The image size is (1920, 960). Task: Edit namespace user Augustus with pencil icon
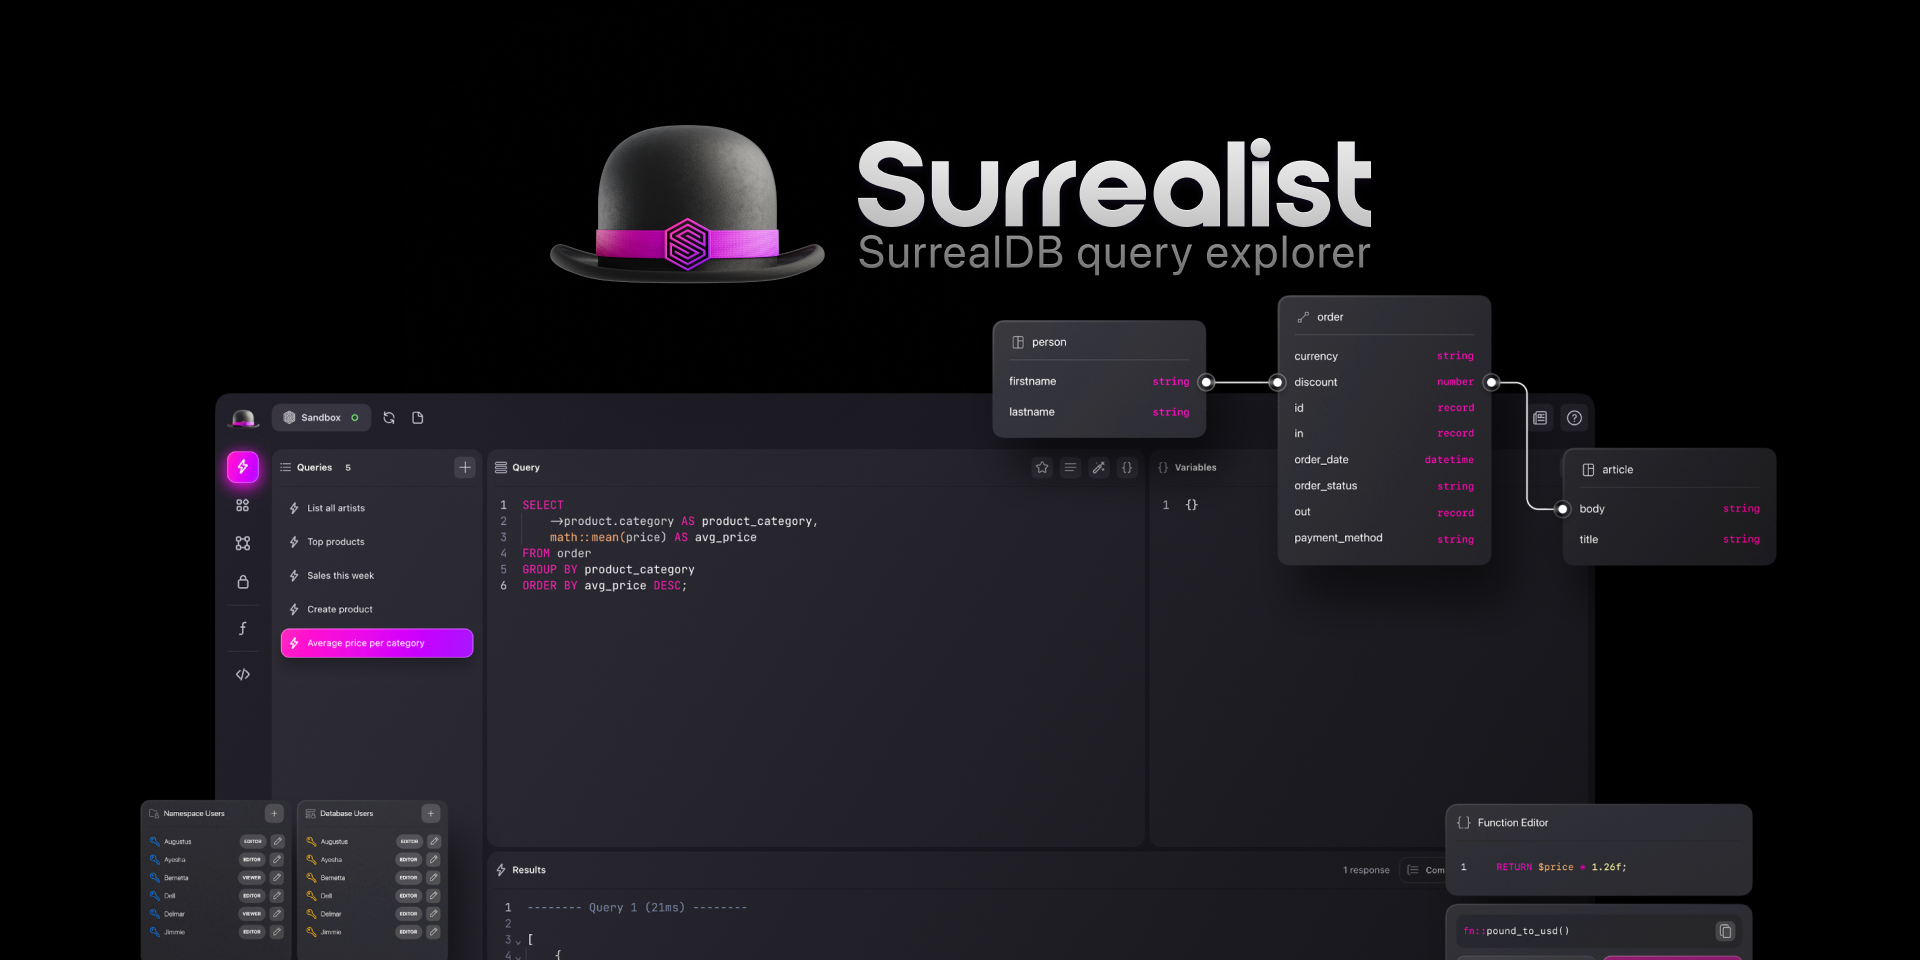(x=277, y=841)
